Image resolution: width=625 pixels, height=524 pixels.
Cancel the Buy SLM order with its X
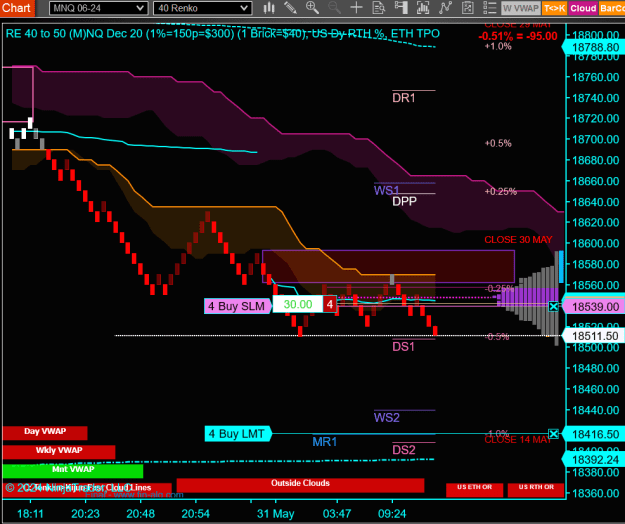(x=553, y=306)
